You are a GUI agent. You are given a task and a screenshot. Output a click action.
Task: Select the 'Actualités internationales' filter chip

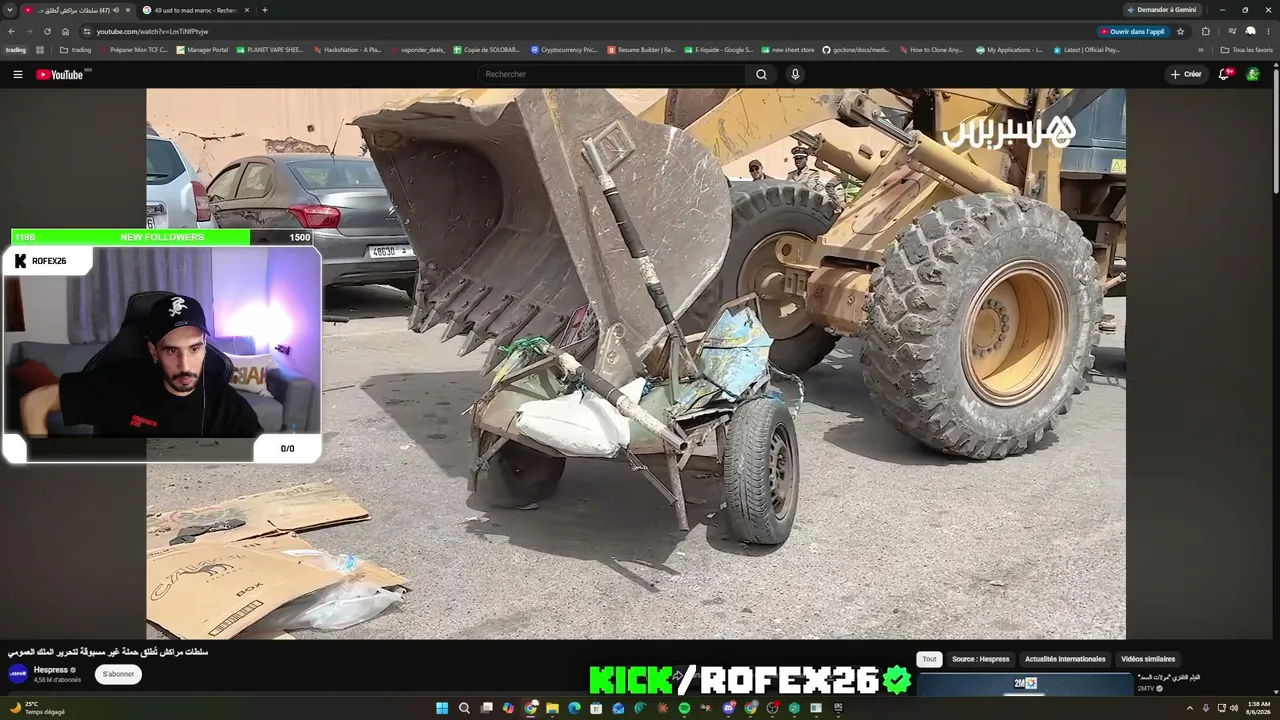click(1065, 659)
